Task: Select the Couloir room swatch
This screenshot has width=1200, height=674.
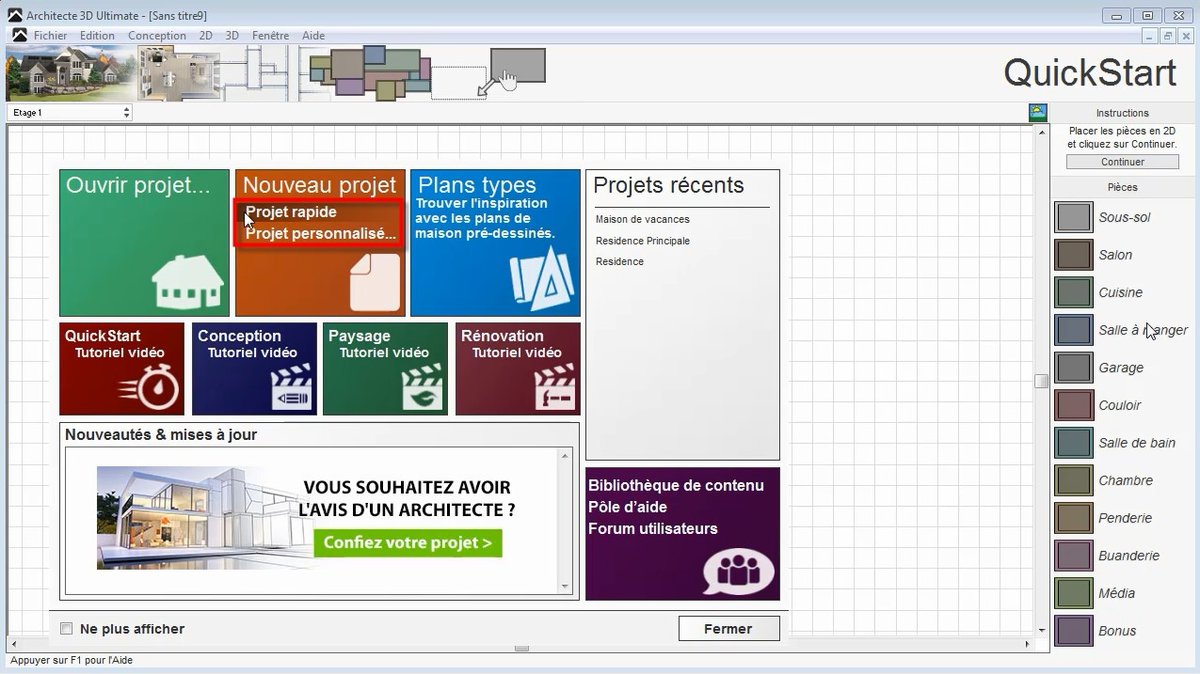Action: point(1074,405)
